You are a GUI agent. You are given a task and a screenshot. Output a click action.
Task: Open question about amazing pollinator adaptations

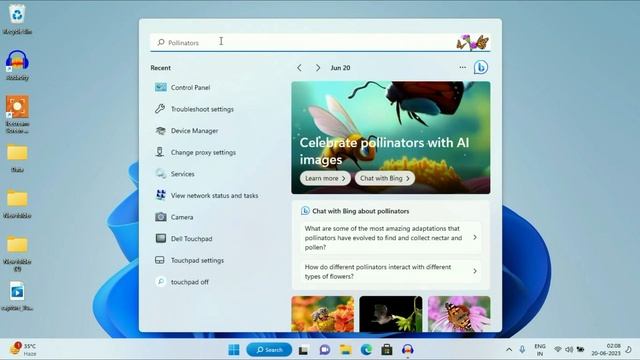click(x=391, y=238)
